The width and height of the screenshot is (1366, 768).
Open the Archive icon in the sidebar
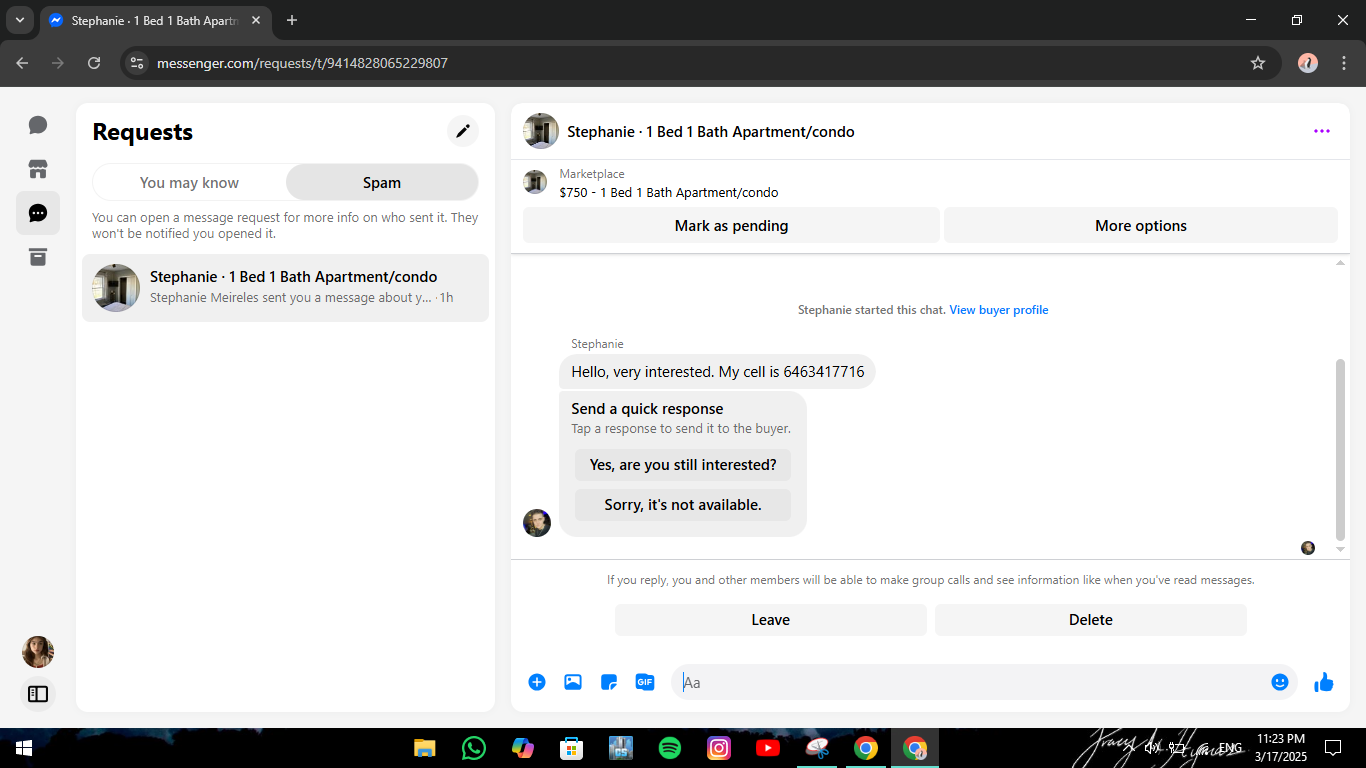[x=38, y=257]
